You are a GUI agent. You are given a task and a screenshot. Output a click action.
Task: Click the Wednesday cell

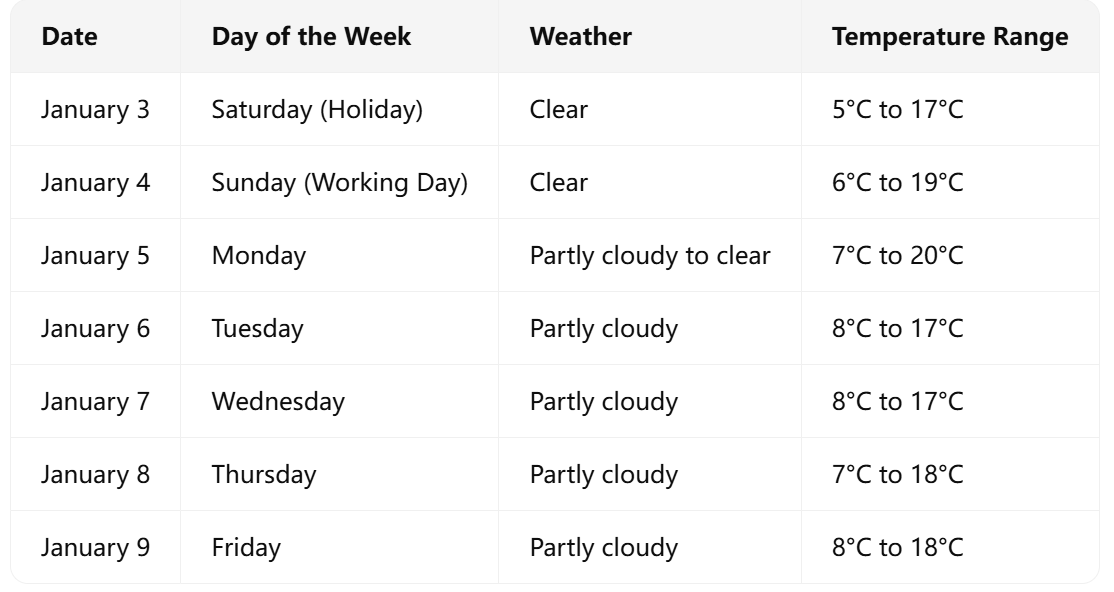278,401
